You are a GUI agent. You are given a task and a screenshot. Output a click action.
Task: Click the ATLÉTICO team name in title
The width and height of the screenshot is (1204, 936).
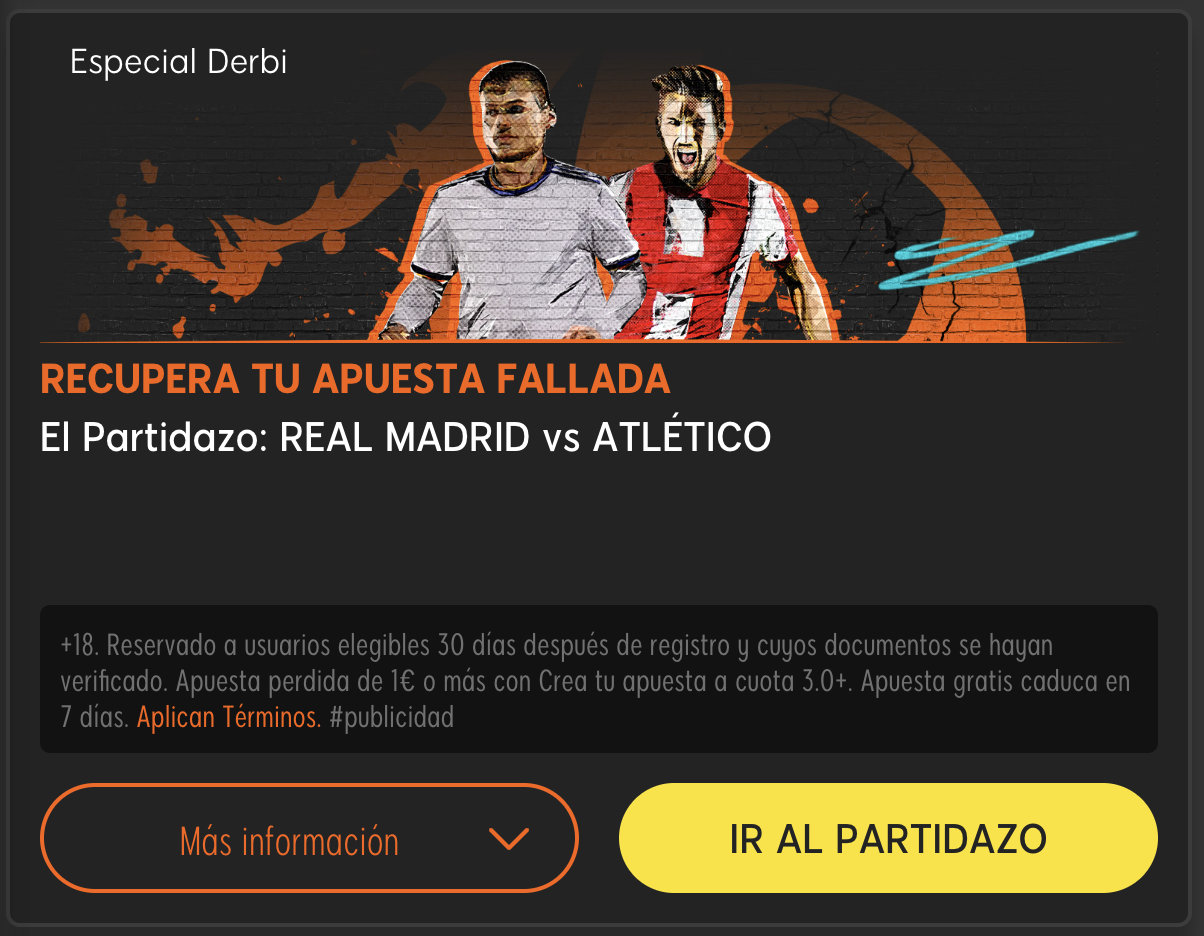click(682, 437)
